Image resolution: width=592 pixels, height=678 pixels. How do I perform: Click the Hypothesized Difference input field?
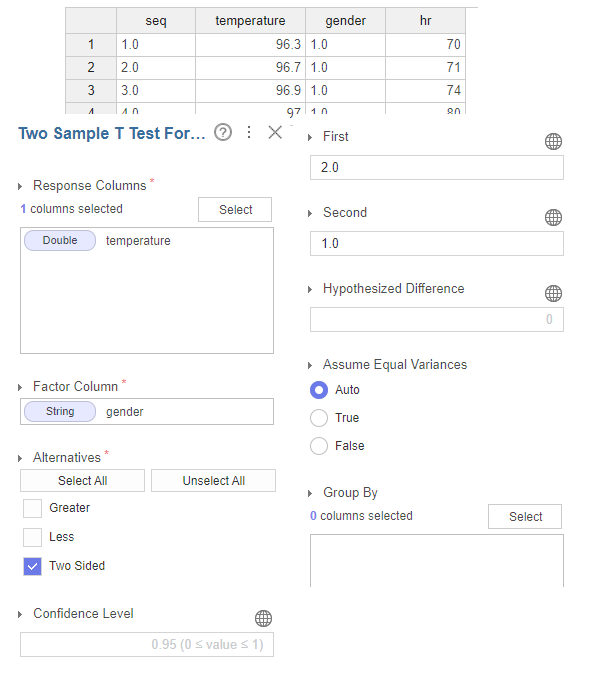(x=437, y=320)
